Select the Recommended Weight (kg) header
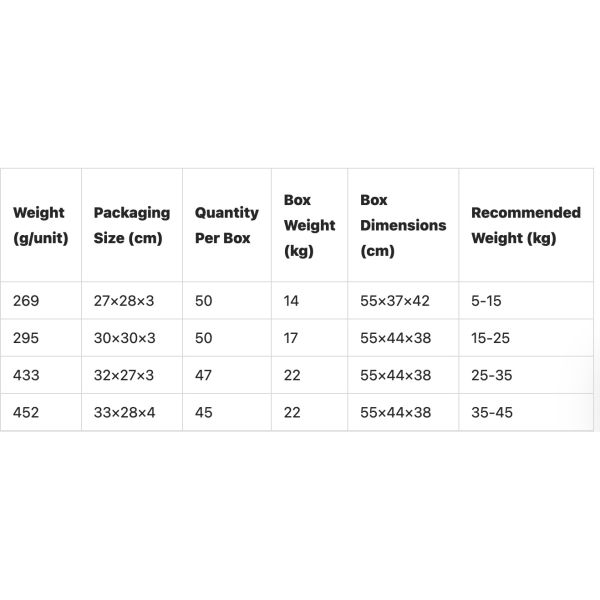 click(525, 225)
